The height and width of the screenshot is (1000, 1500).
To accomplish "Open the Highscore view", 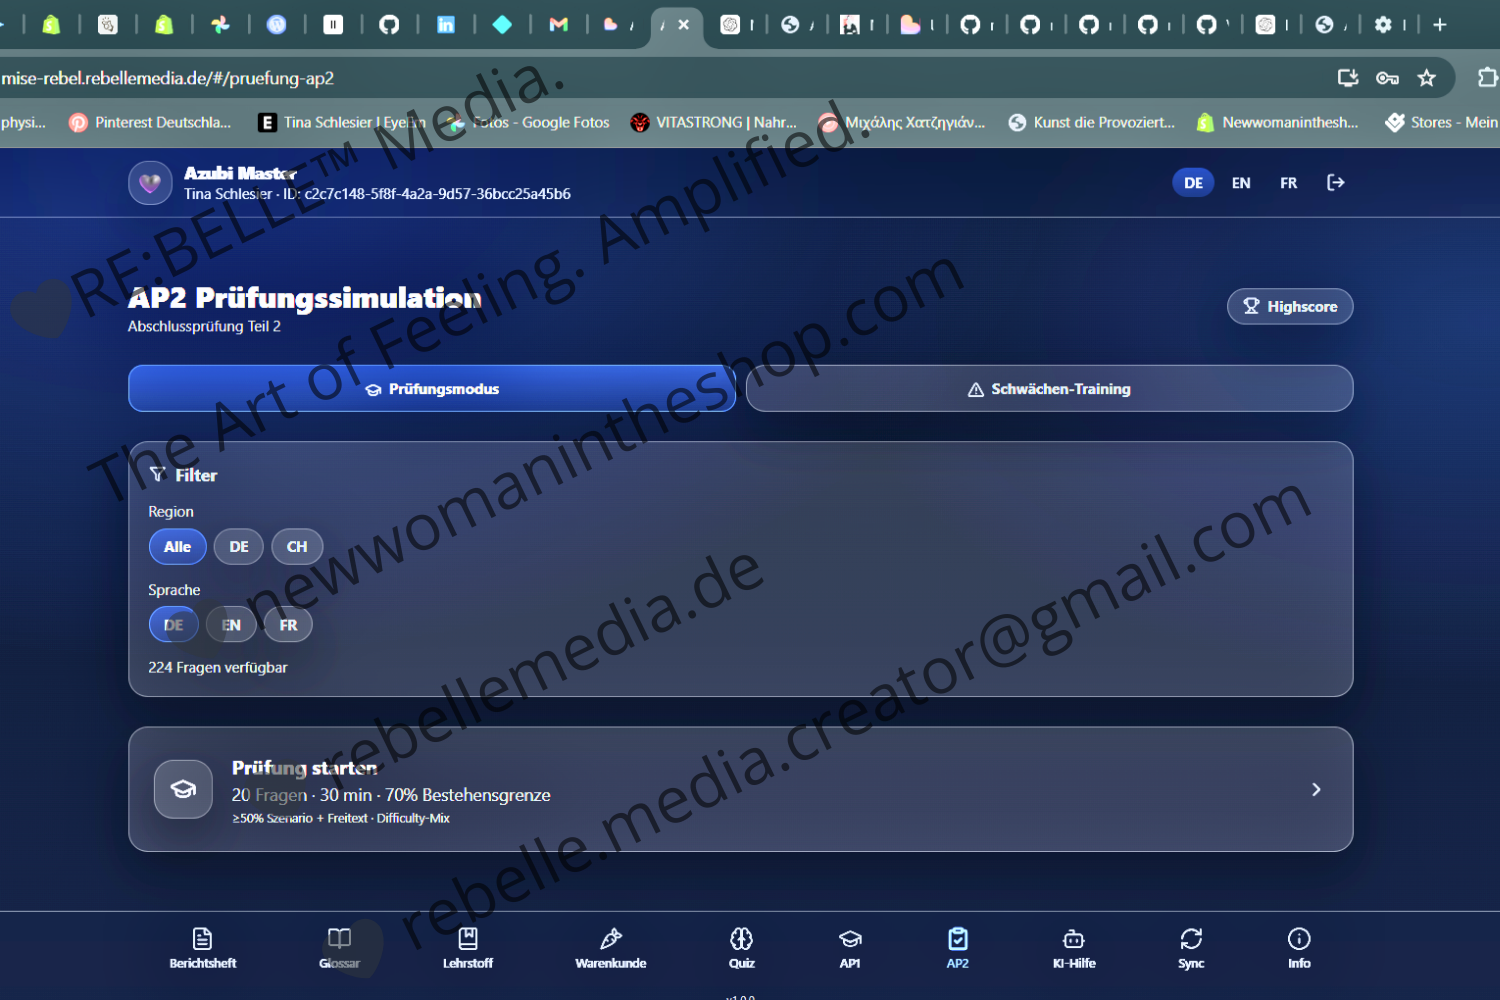I will pyautogui.click(x=1290, y=306).
